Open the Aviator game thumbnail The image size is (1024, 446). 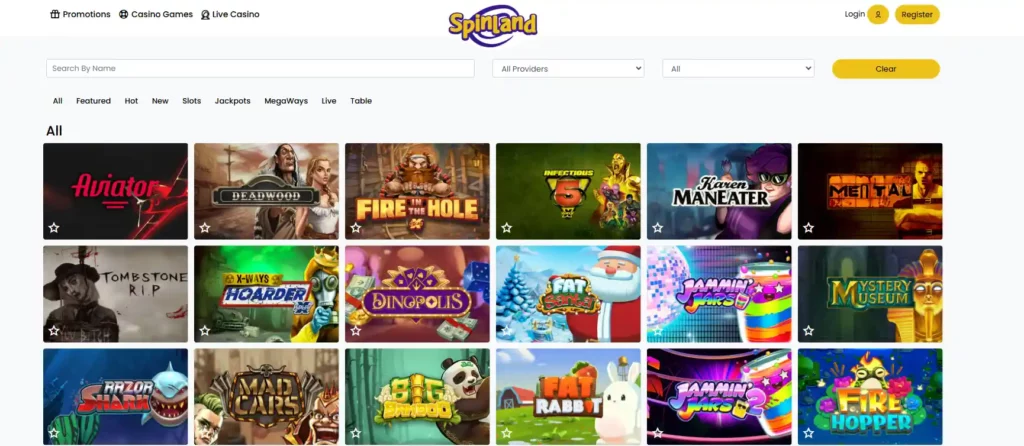coord(116,191)
